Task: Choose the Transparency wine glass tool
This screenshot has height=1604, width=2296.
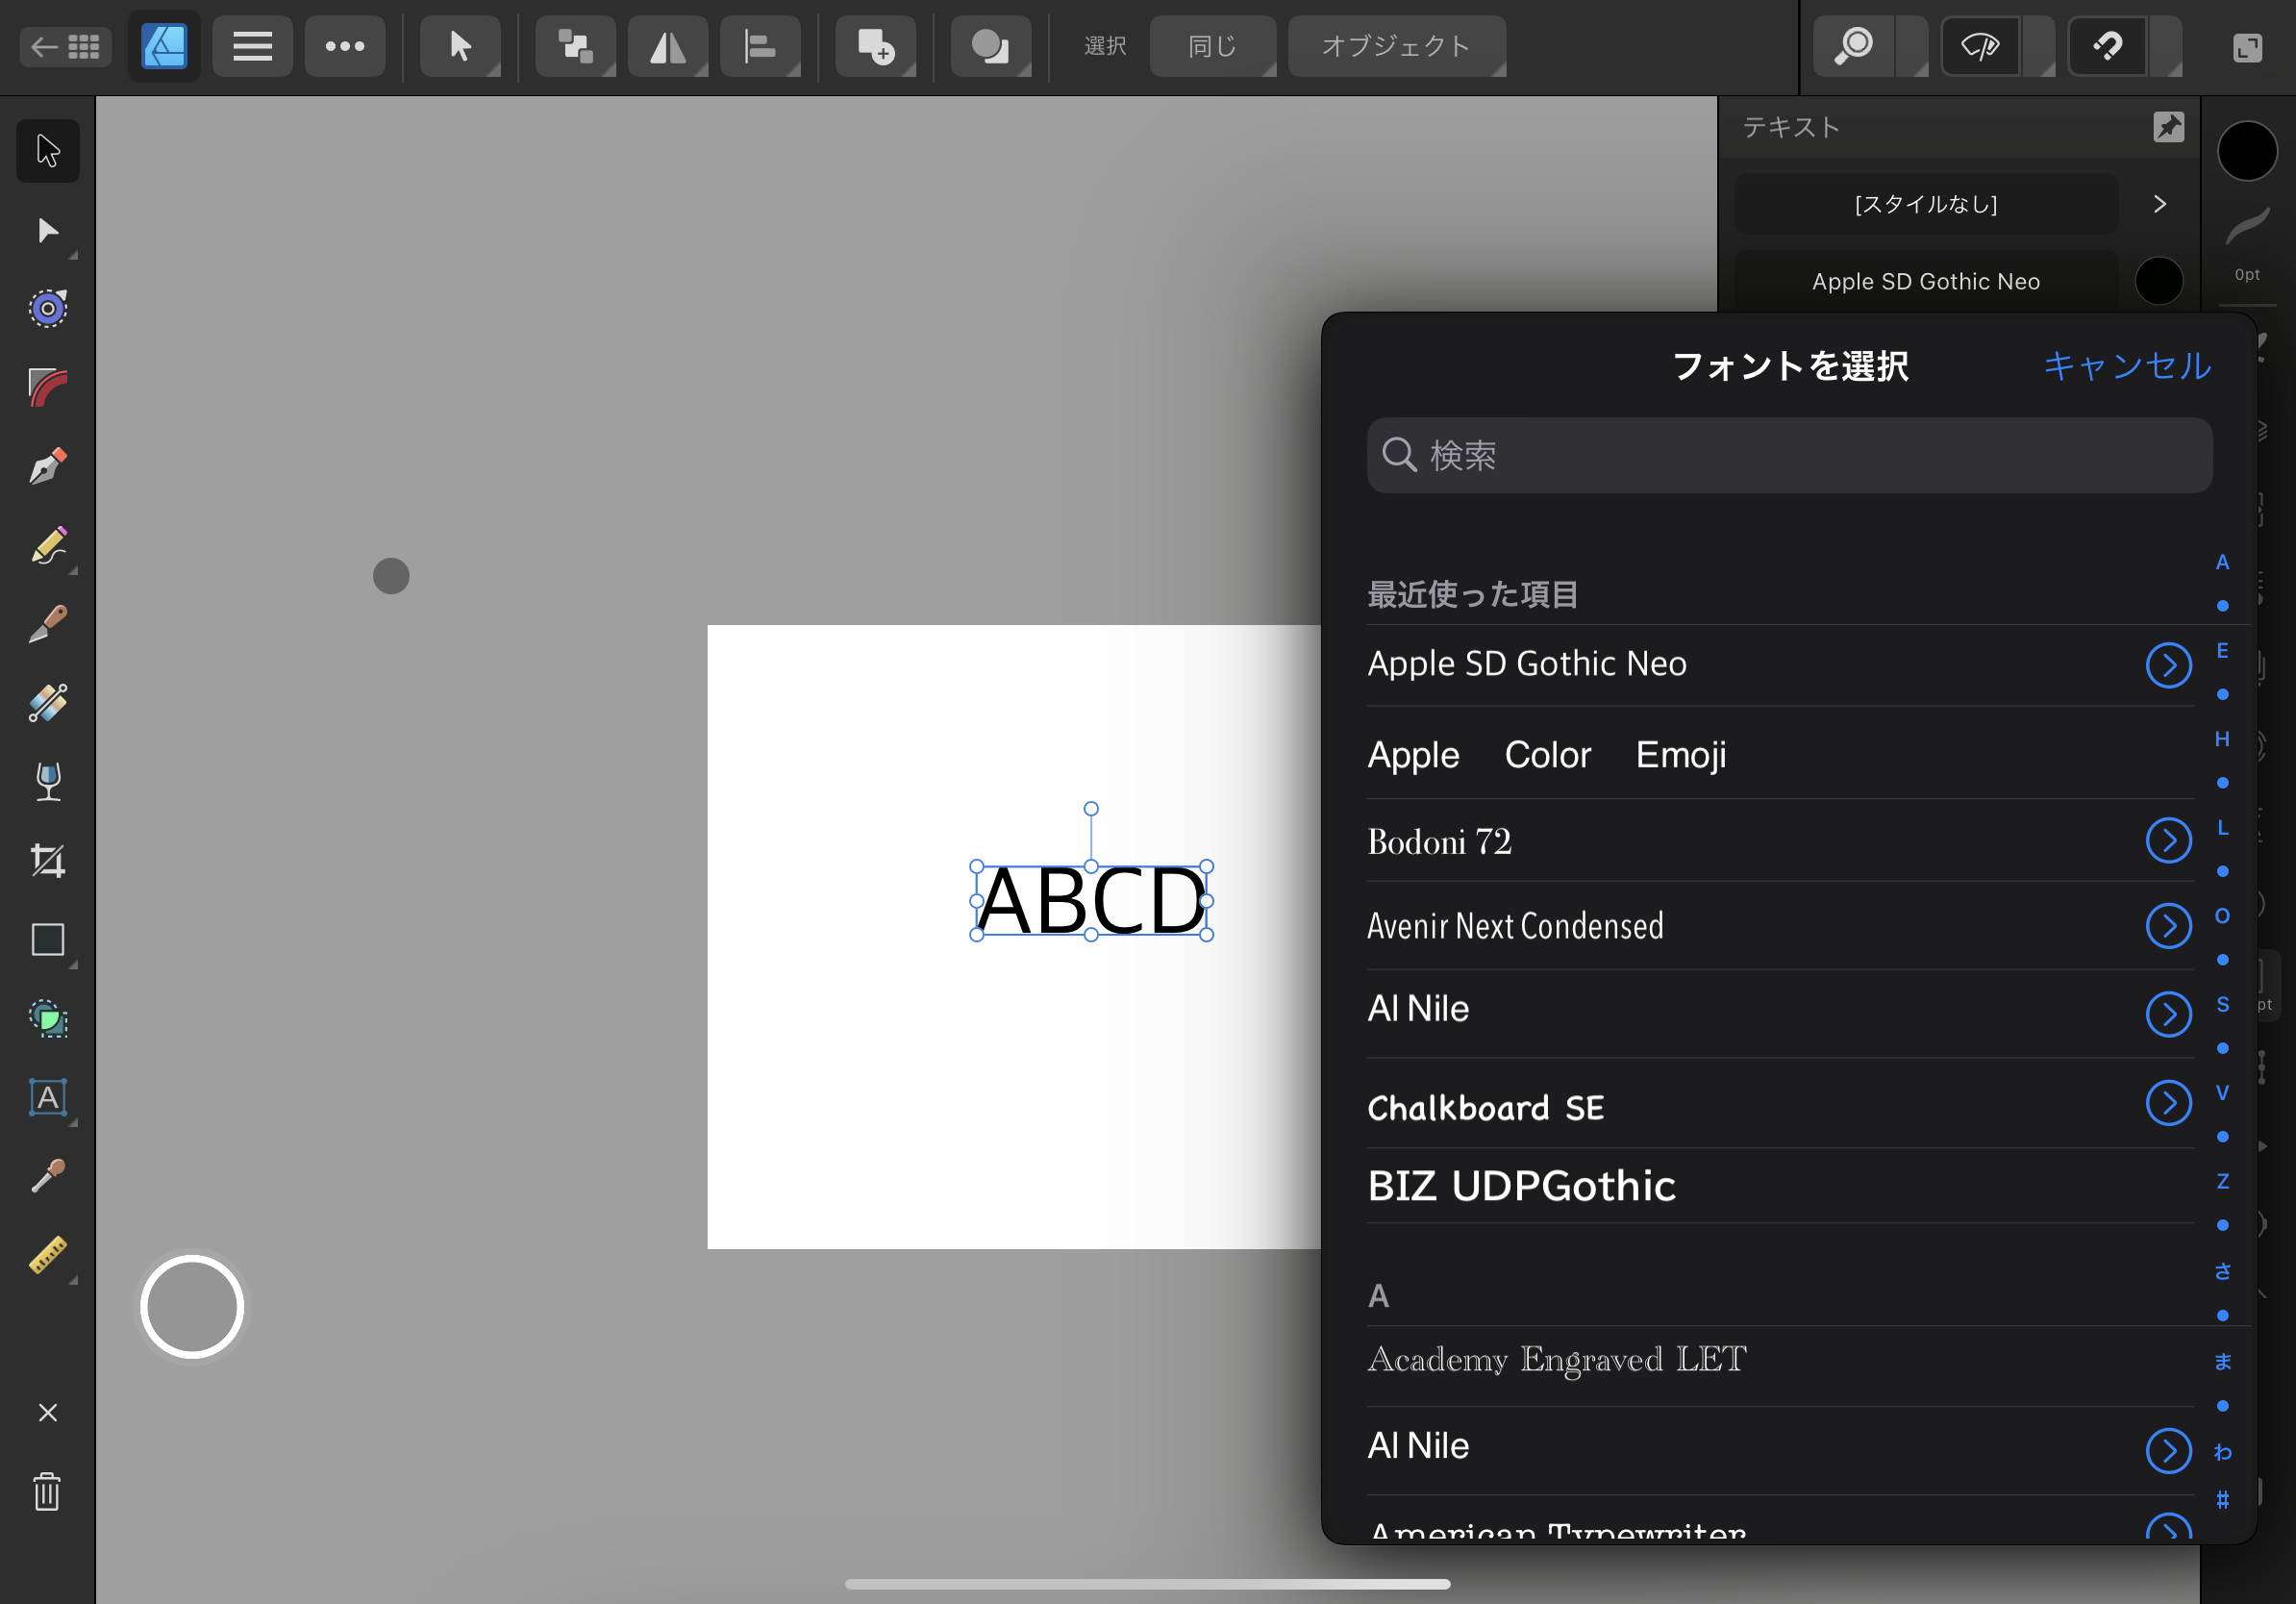Action: (47, 783)
